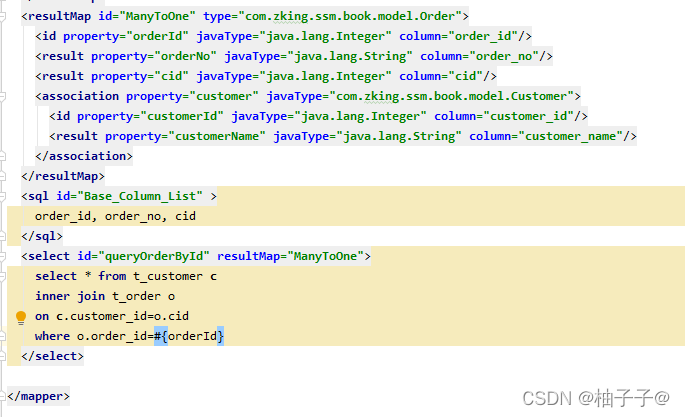Click "c.customer_id=o.cid" join condition
Viewport: 685px width, 417px height.
coord(122,317)
